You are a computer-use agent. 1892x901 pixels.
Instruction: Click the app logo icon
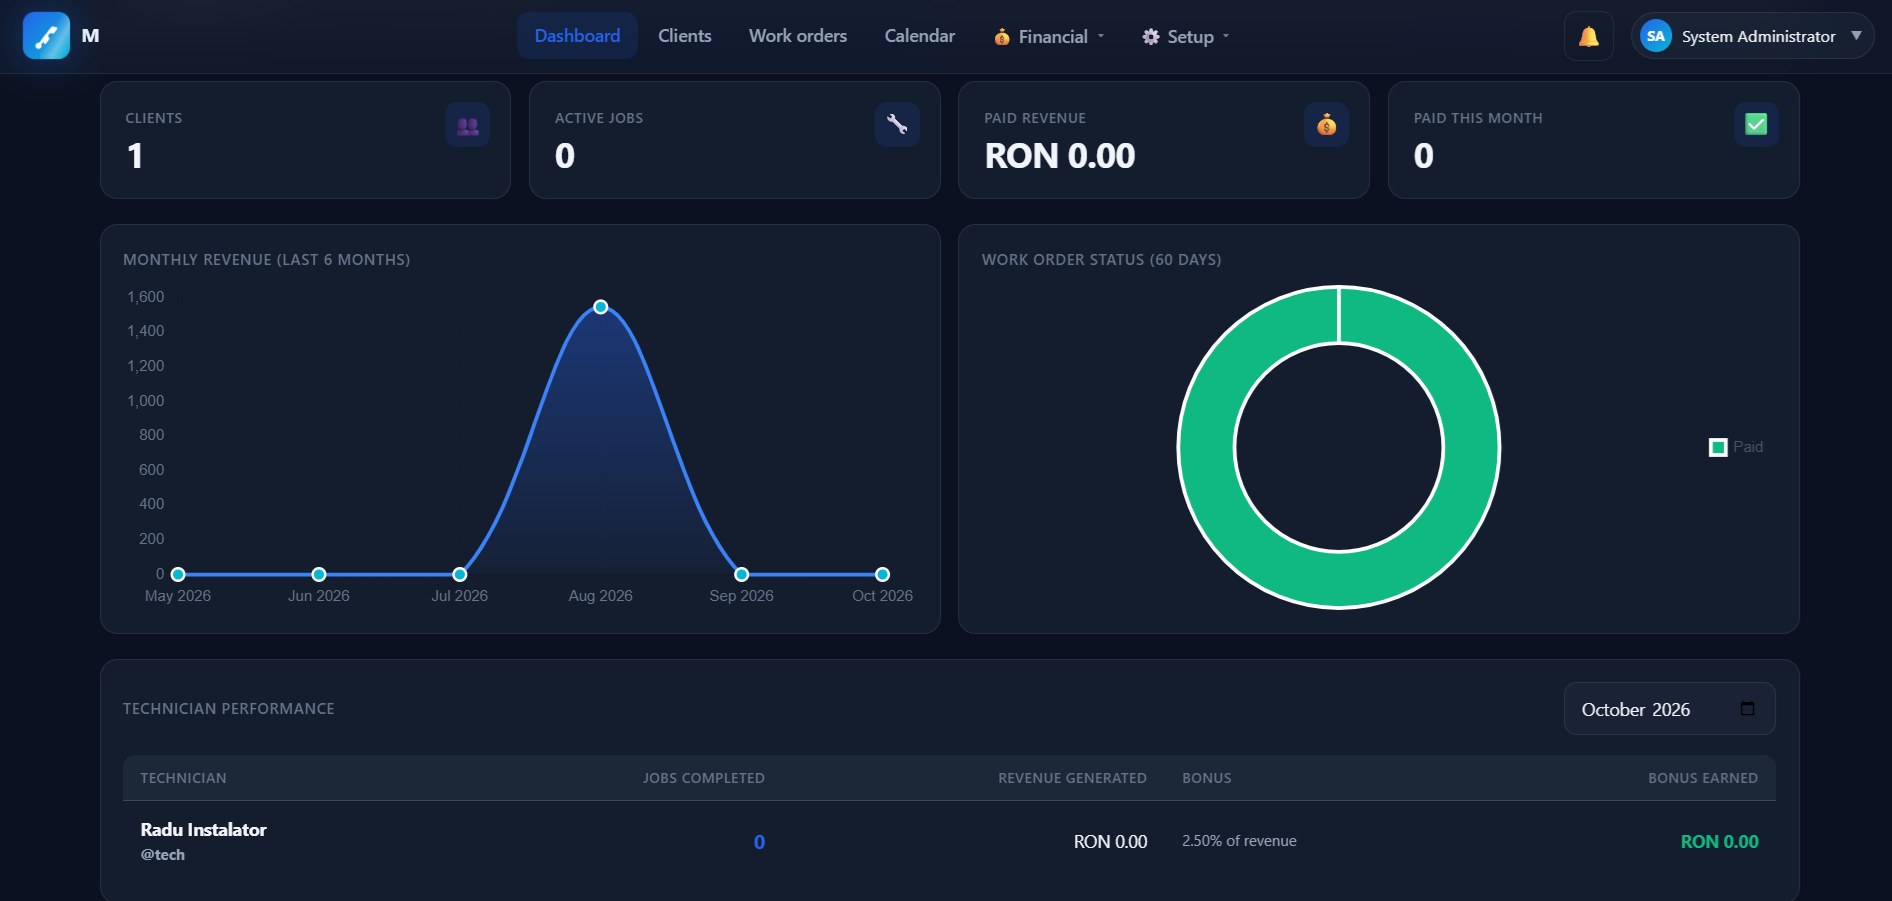pyautogui.click(x=46, y=36)
